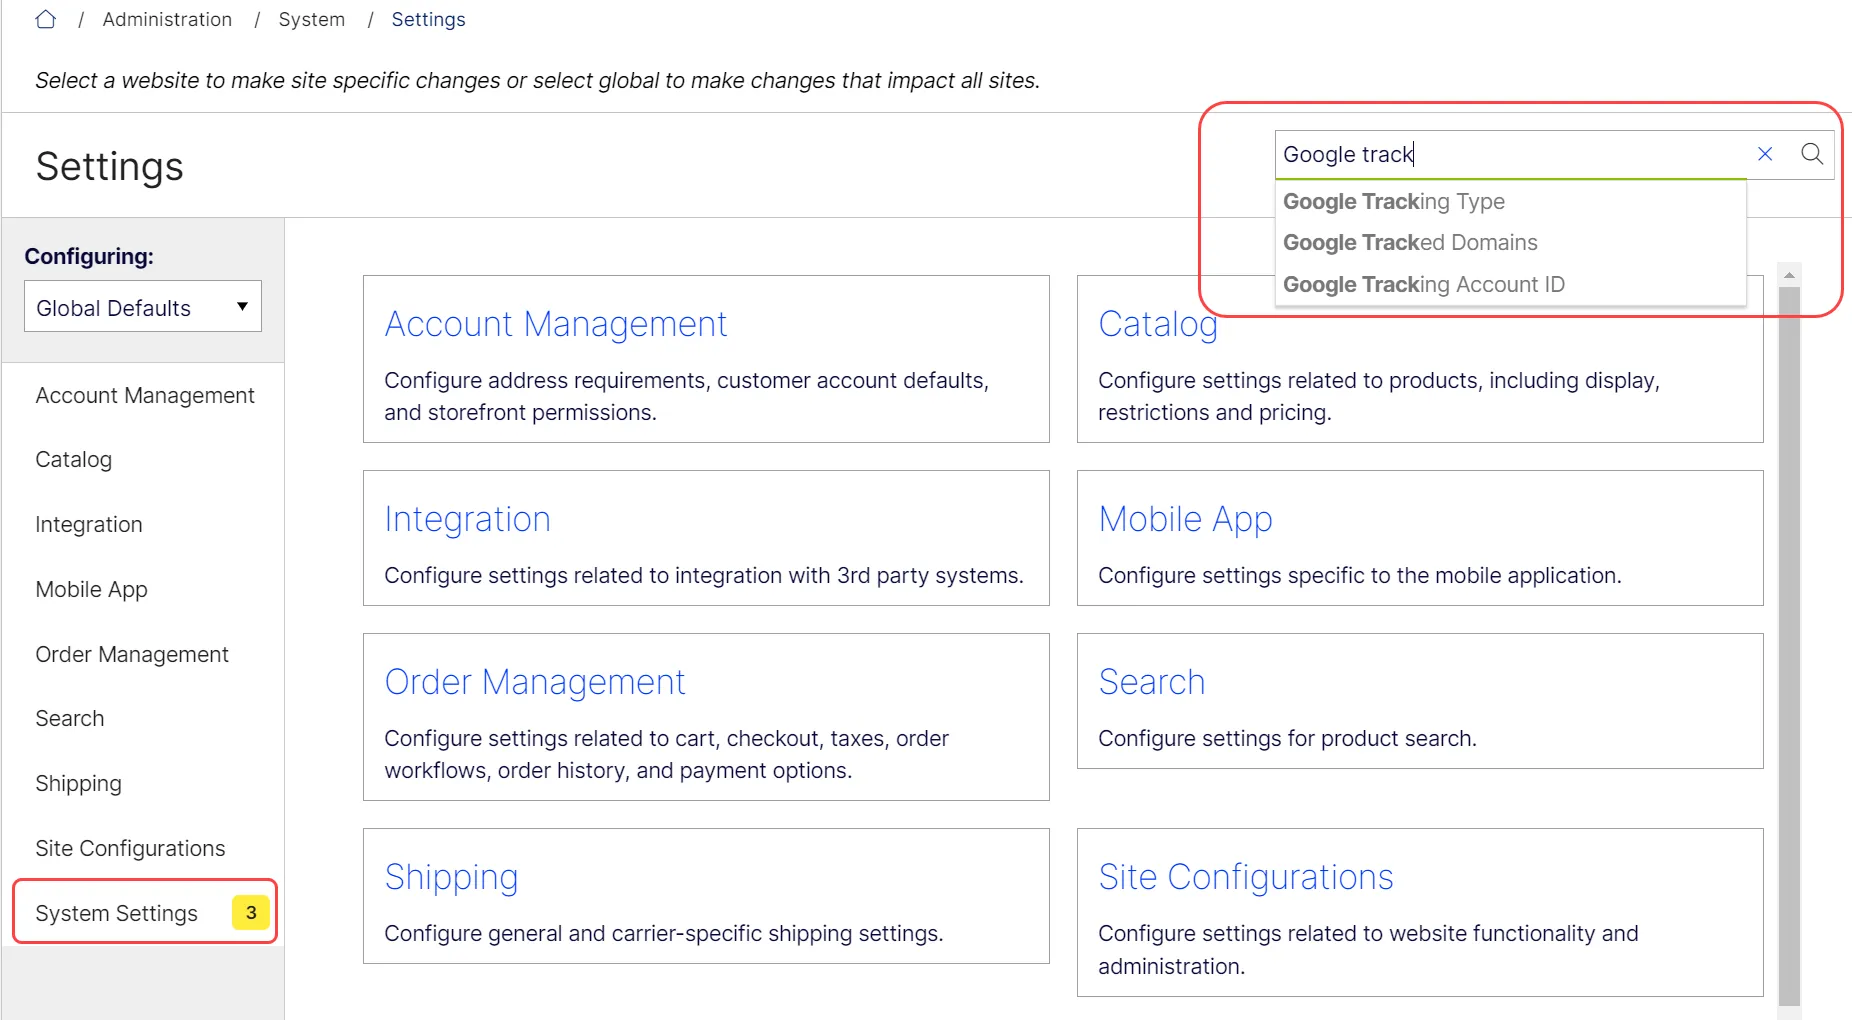This screenshot has height=1020, width=1852.
Task: Open the Shipping card heading
Action: [x=452, y=877]
